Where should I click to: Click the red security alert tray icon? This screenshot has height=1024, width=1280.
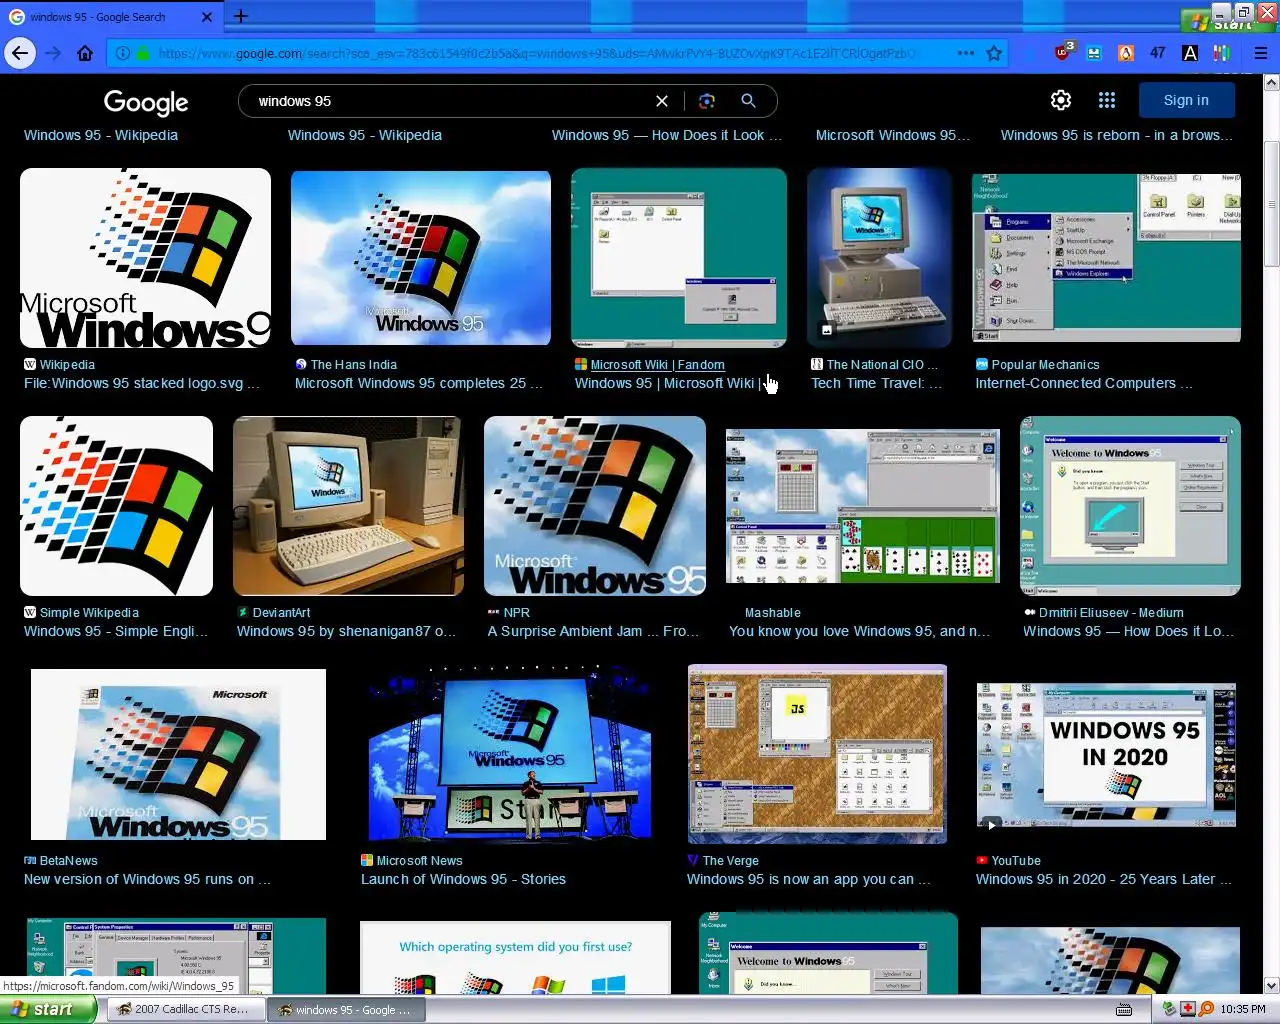1188,1009
